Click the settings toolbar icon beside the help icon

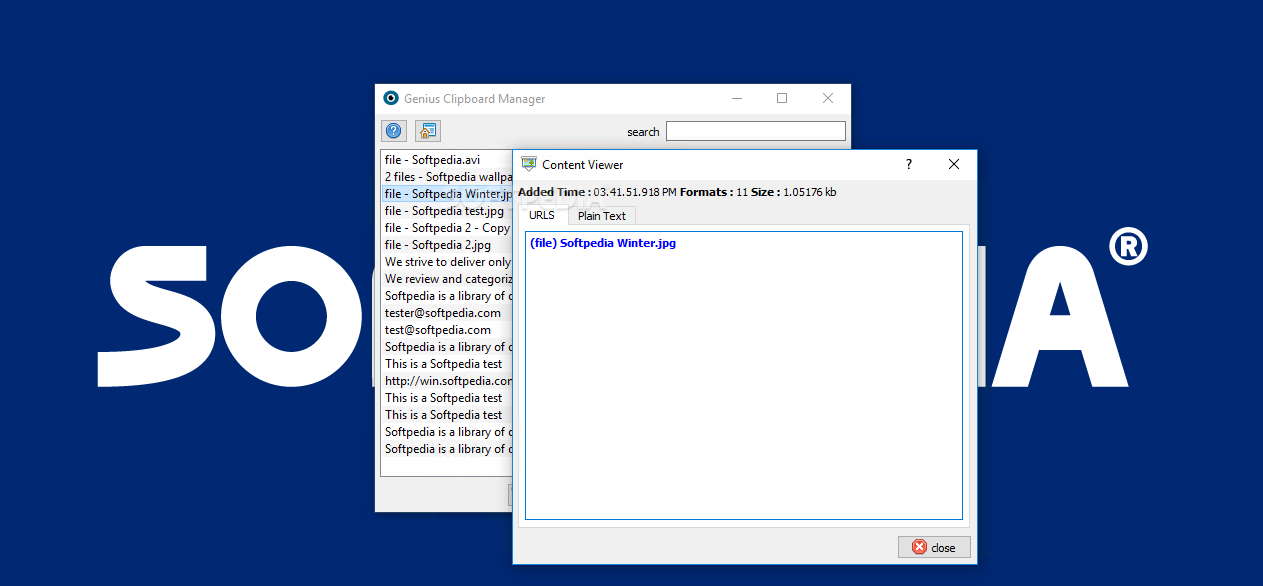428,131
